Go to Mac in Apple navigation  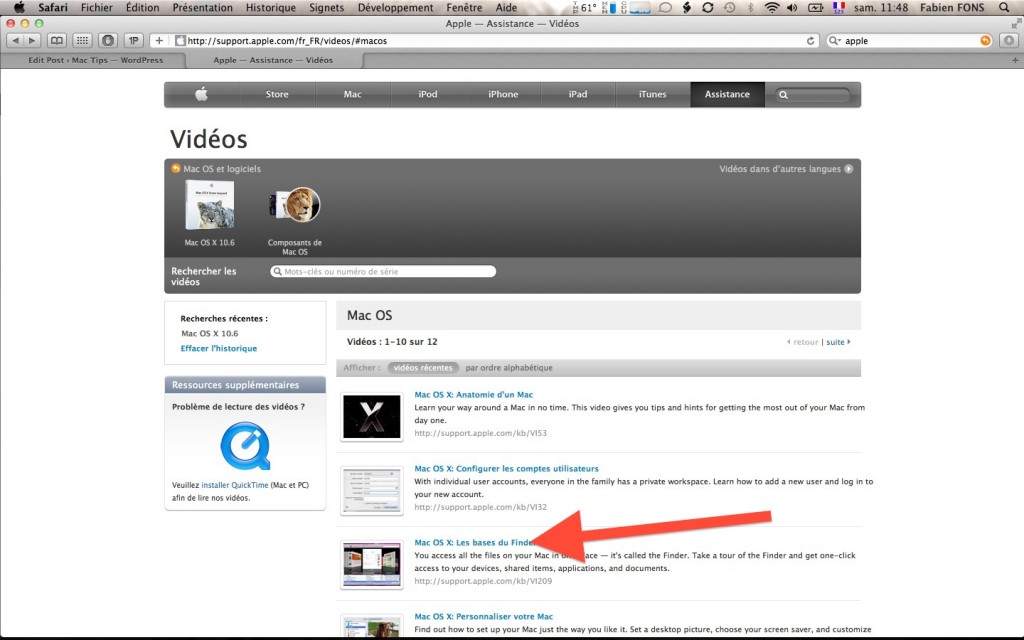coord(353,94)
